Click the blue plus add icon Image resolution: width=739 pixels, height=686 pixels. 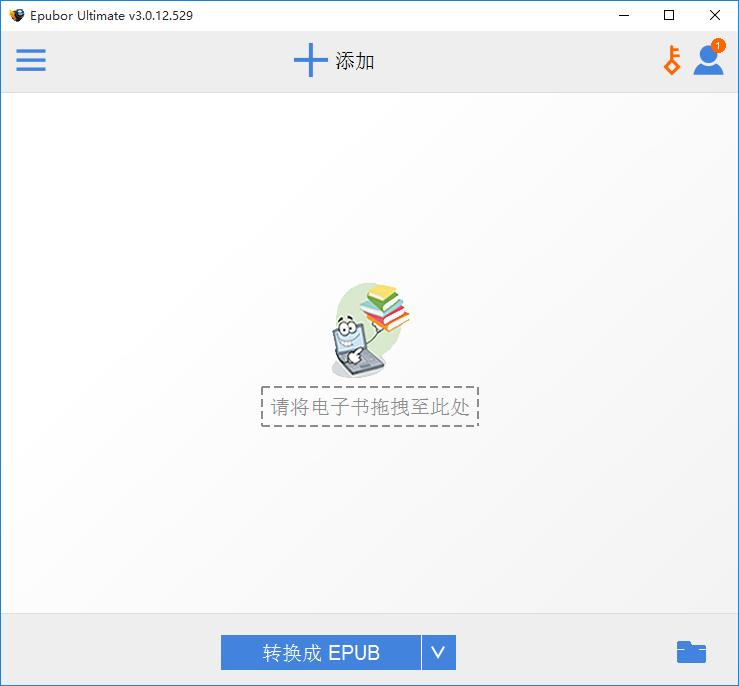[310, 61]
